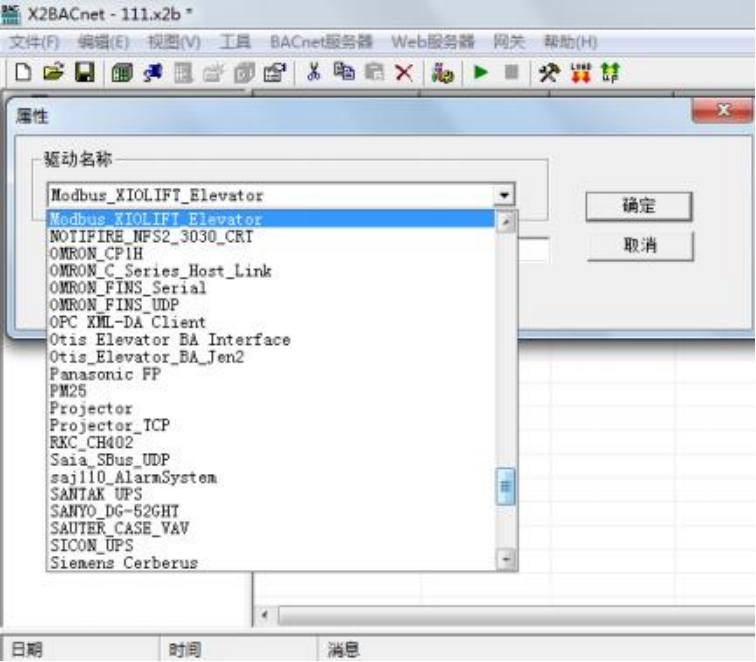Click the Save floppy disk icon
Screen dimensions: 756x662
(x=84, y=73)
